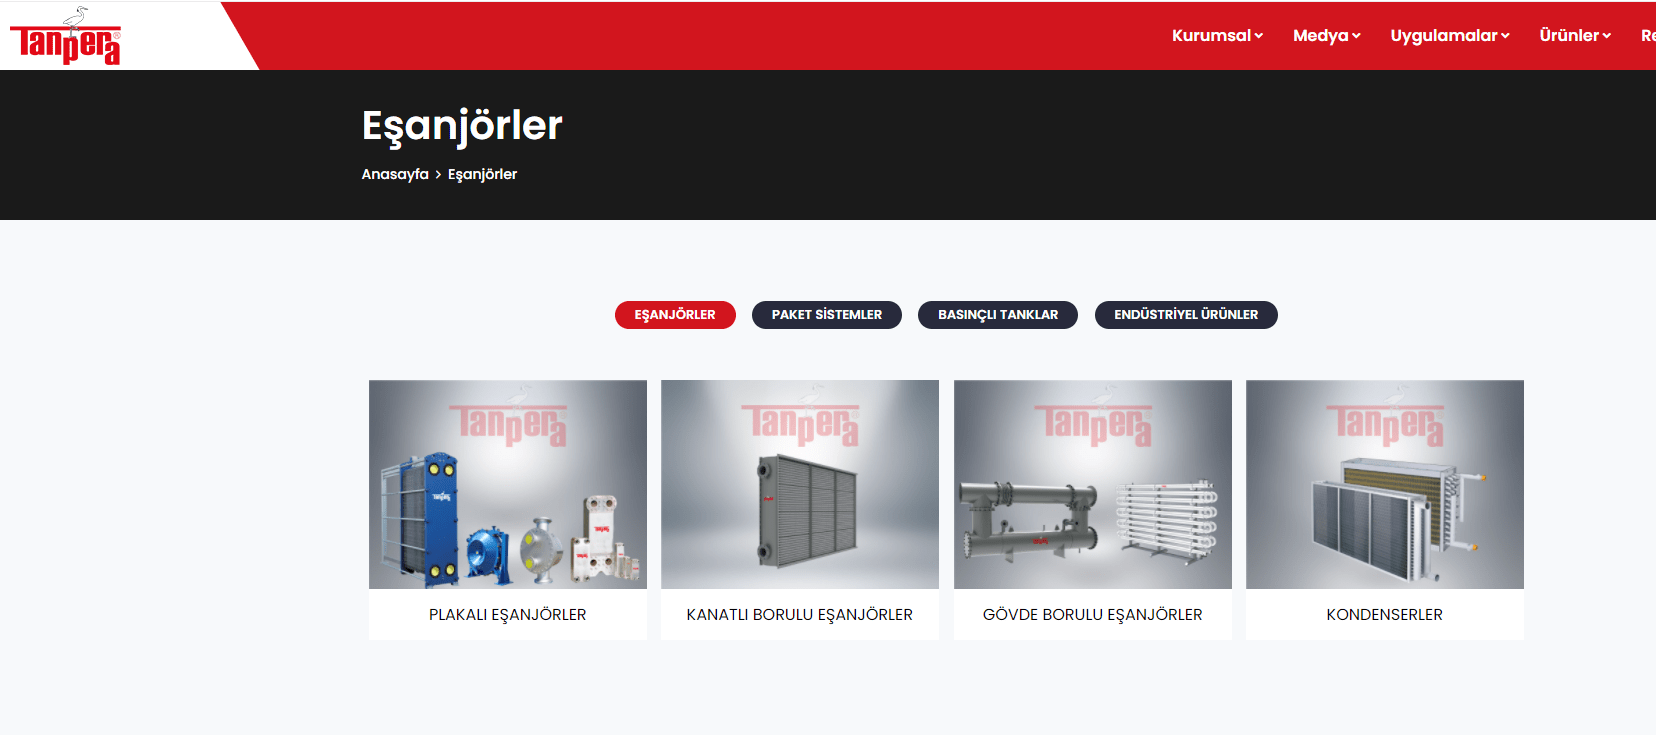Open the condenser product image
Screen dimensions: 1656x735
pos(1385,484)
